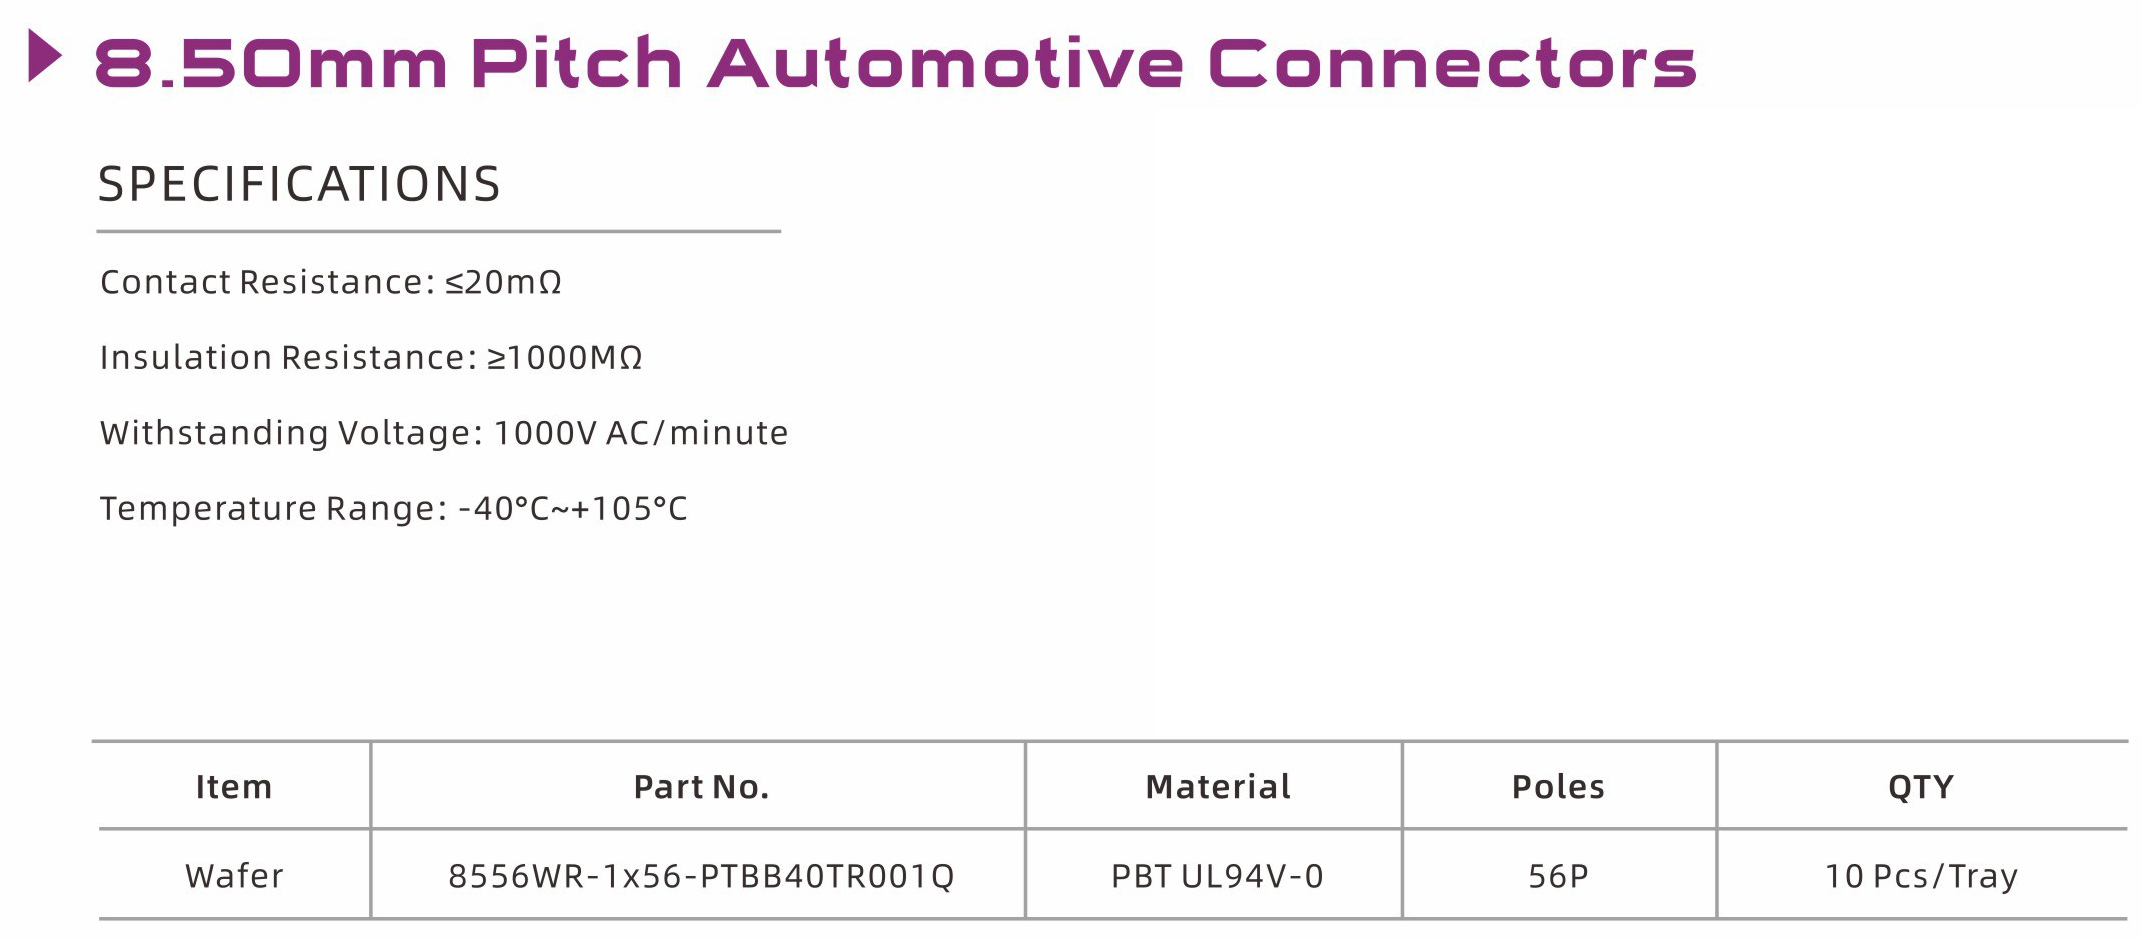Click the Part No. column header
This screenshot has height=940, width=2142.
[701, 787]
